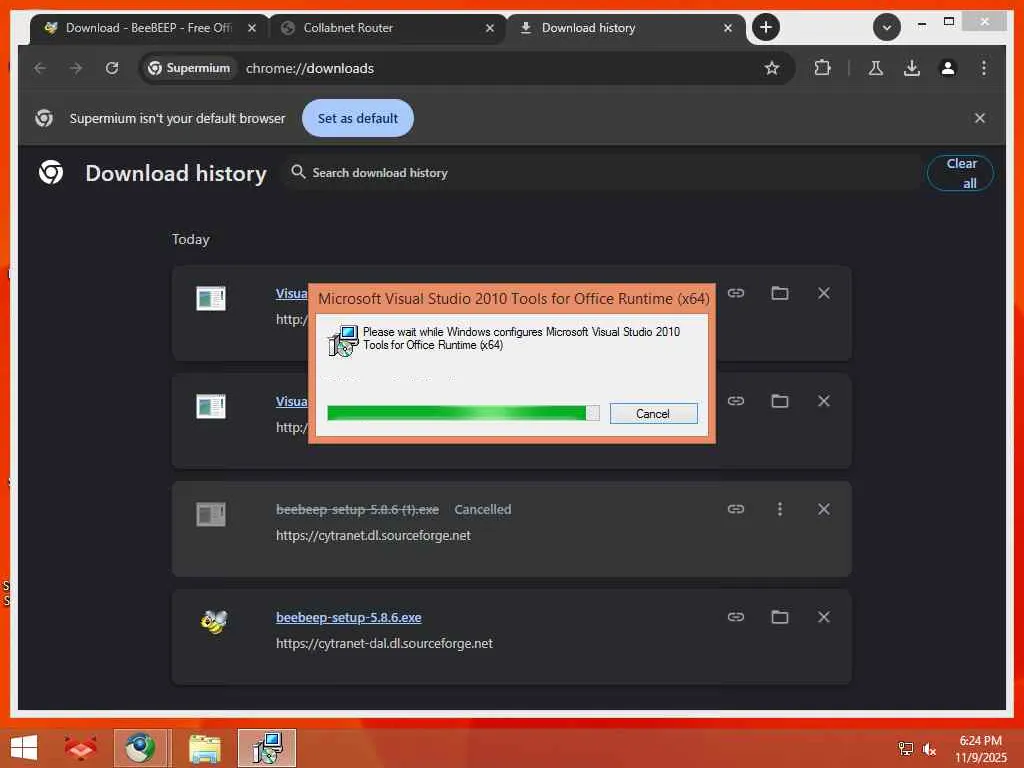Show second Visual download in folder
Screen dimensions: 1024x768
click(x=780, y=401)
